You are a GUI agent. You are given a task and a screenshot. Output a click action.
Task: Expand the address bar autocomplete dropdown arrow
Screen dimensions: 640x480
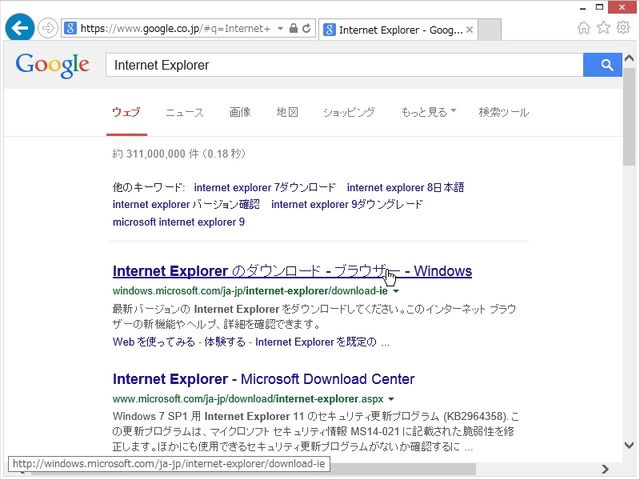(x=280, y=29)
